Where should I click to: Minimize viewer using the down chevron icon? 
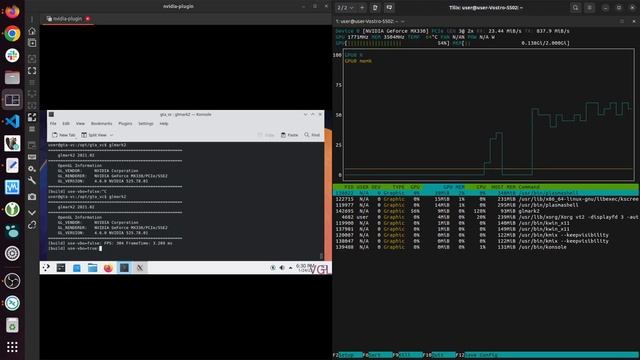(32, 213)
